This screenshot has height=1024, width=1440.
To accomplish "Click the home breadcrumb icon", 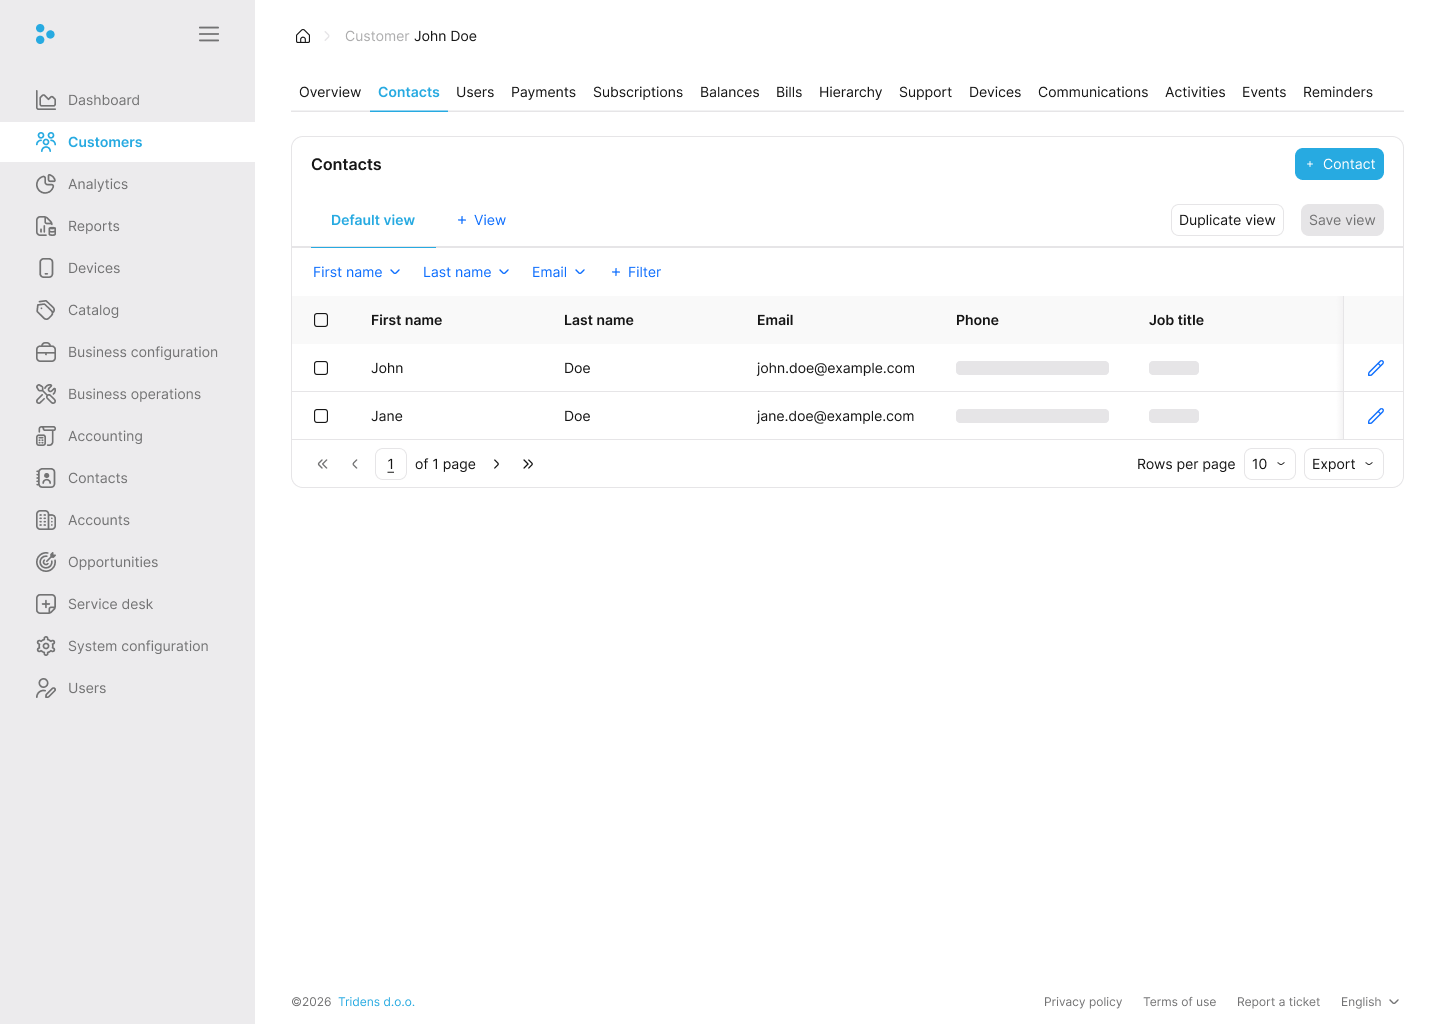I will click(x=303, y=36).
